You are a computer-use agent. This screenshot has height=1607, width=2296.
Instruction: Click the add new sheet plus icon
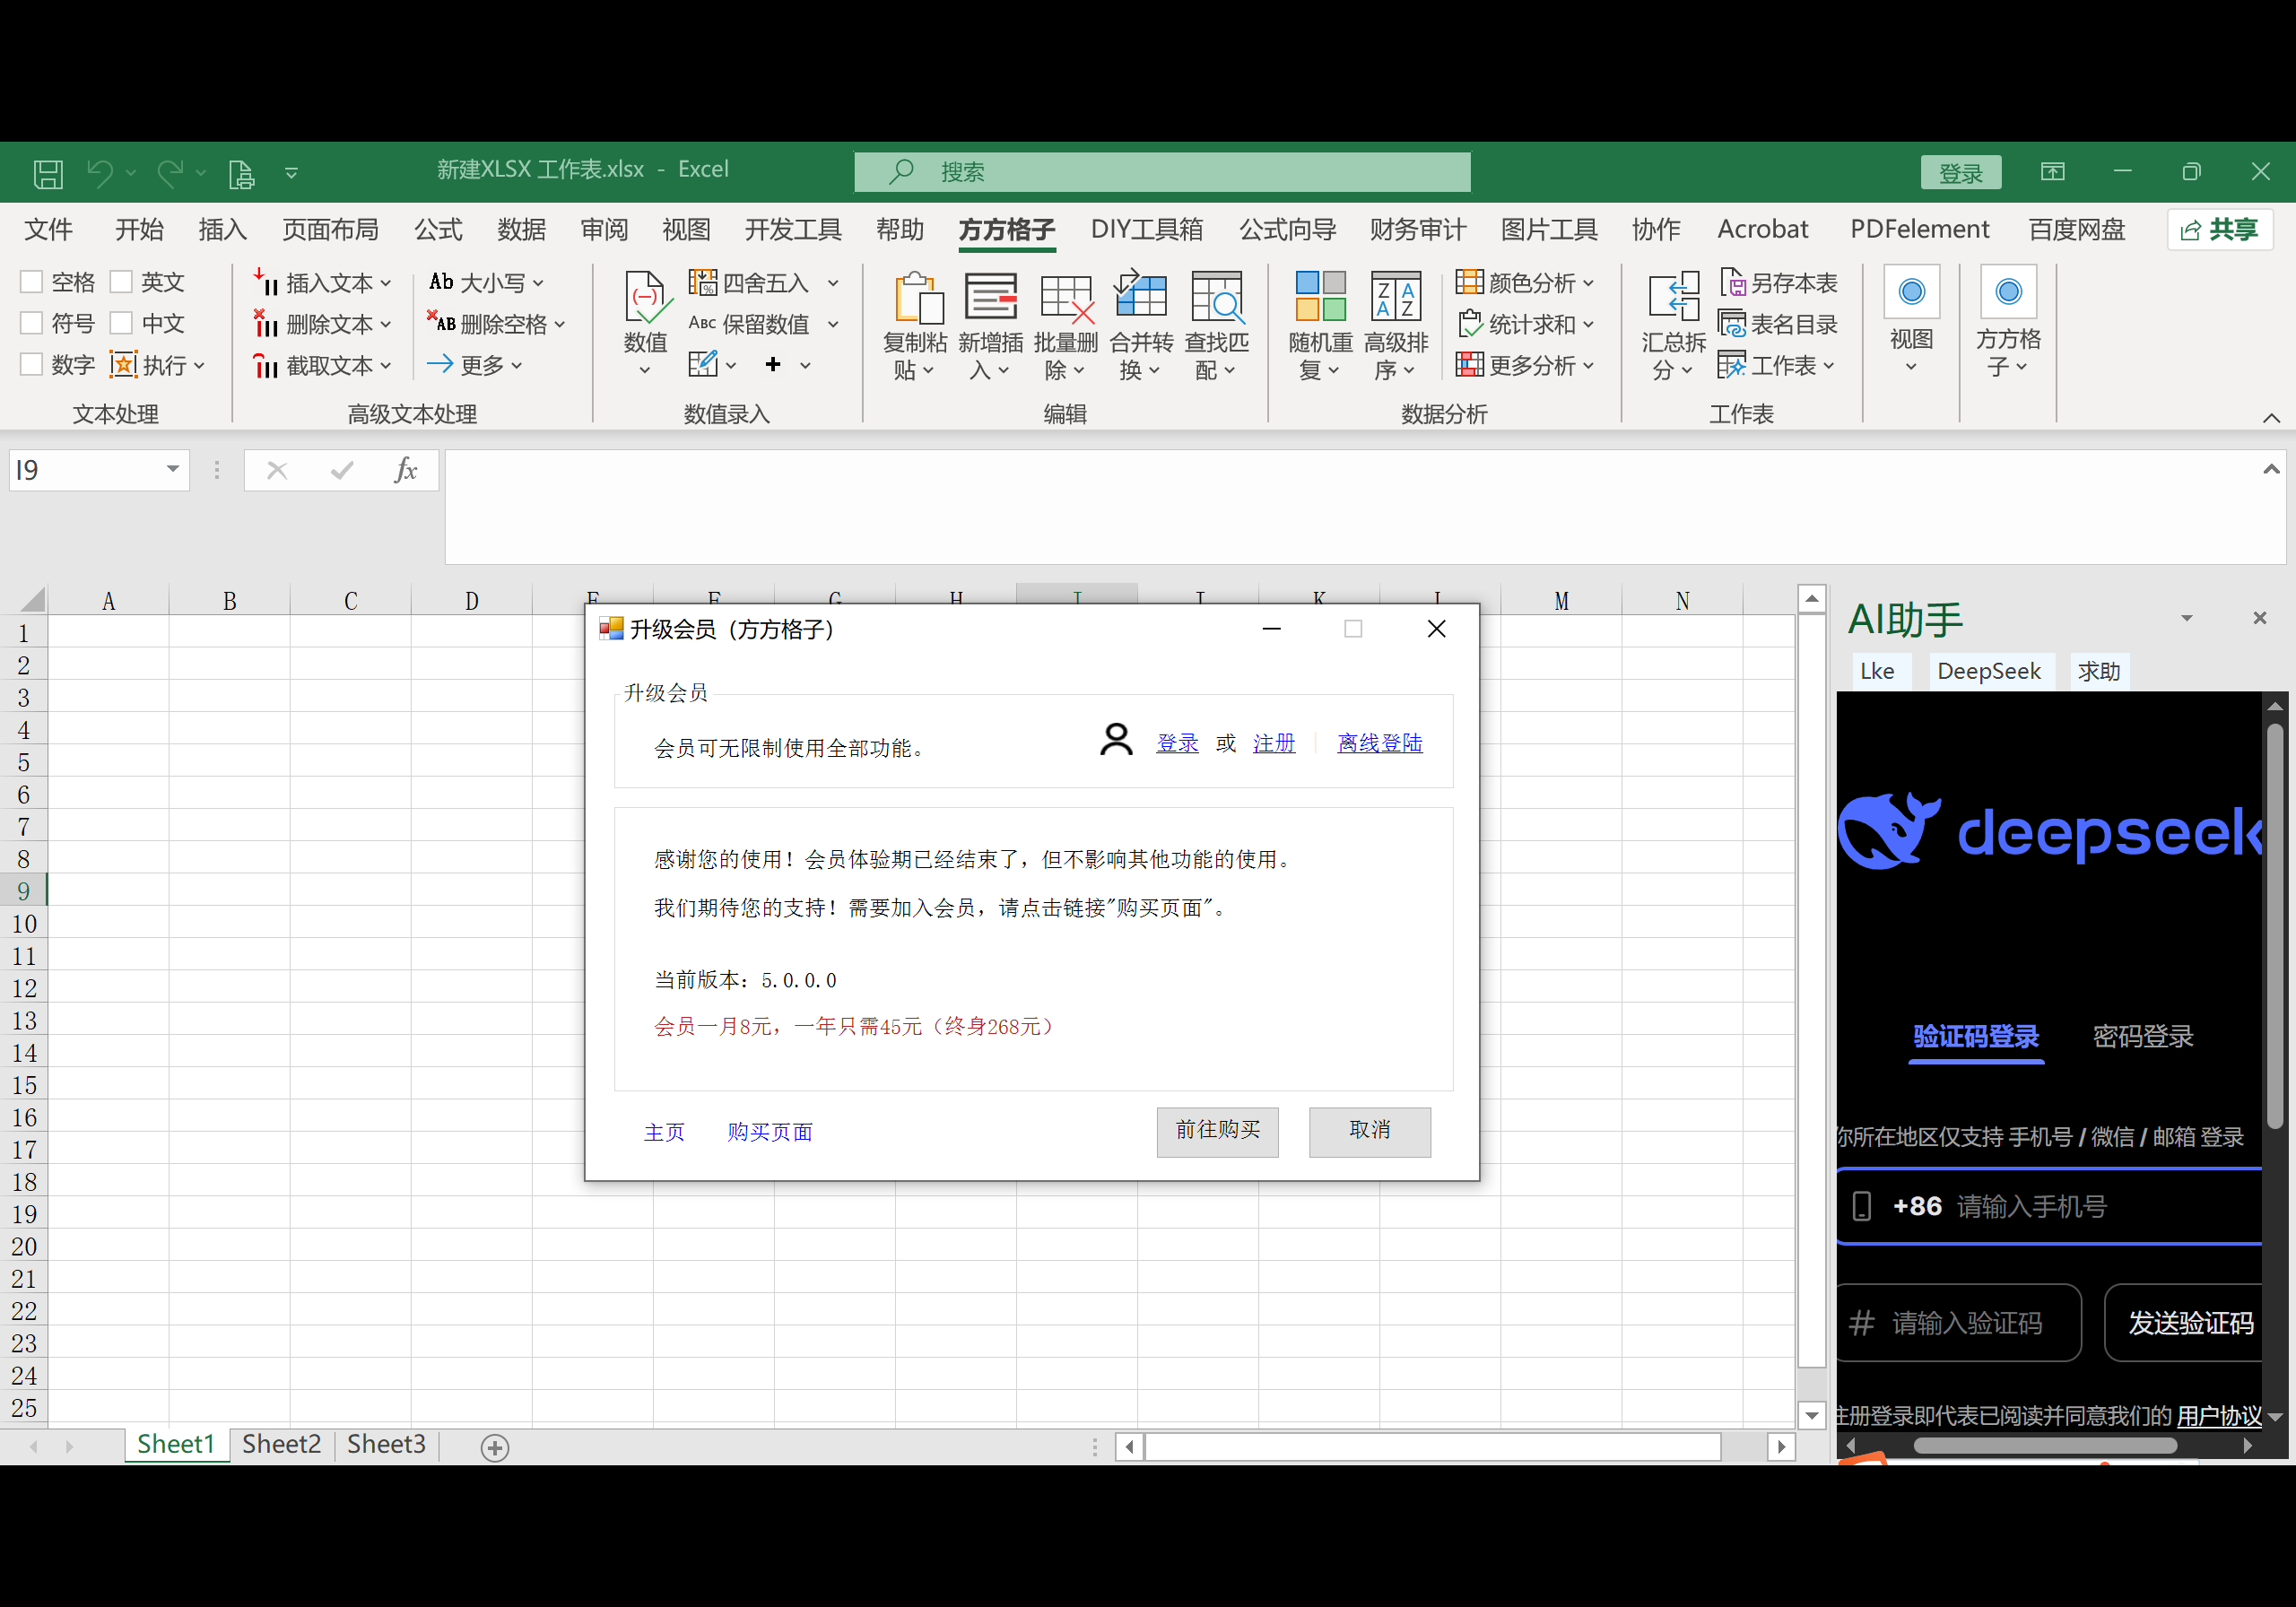(495, 1447)
